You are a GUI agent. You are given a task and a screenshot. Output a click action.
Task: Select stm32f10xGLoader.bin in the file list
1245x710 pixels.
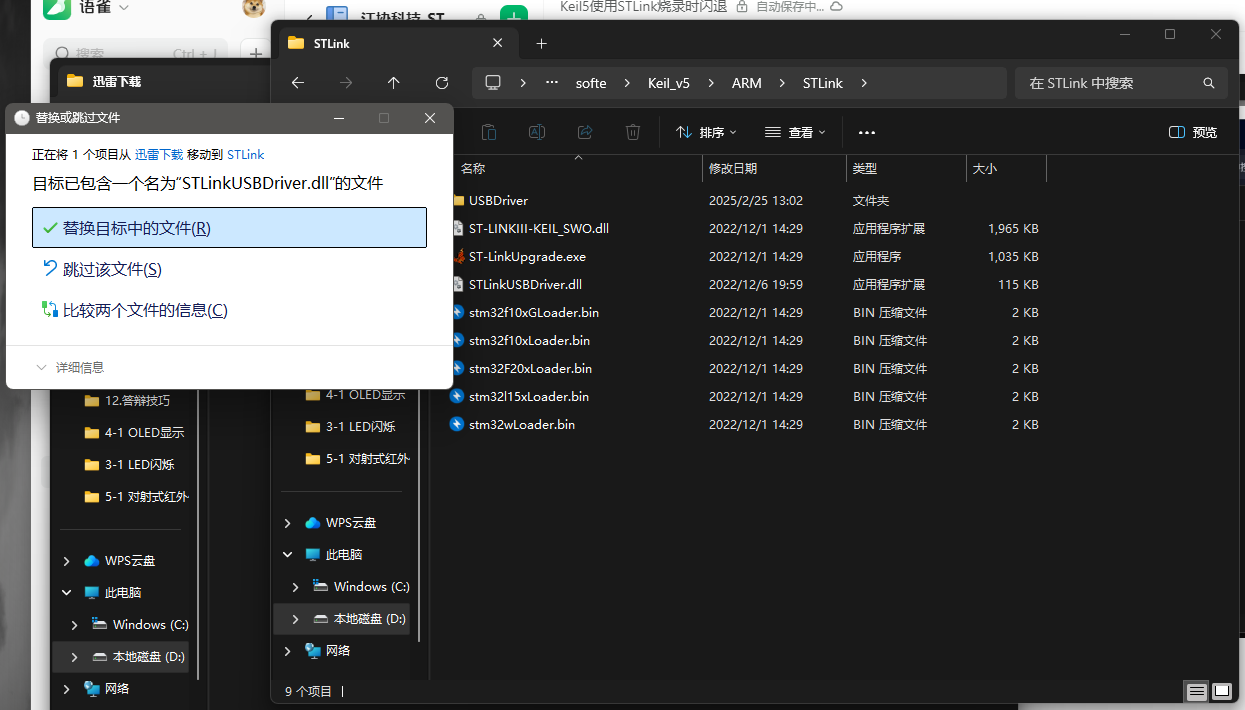point(534,313)
